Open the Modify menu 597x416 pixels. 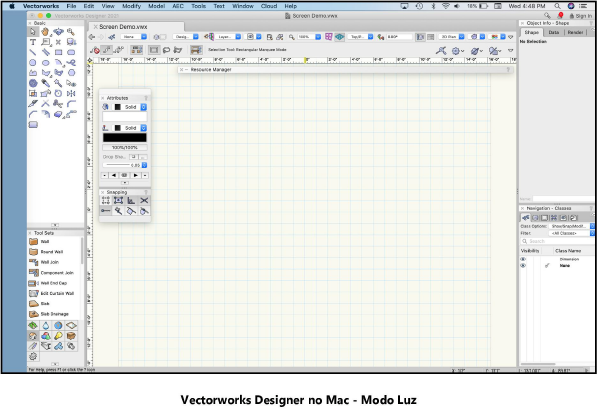131,6
